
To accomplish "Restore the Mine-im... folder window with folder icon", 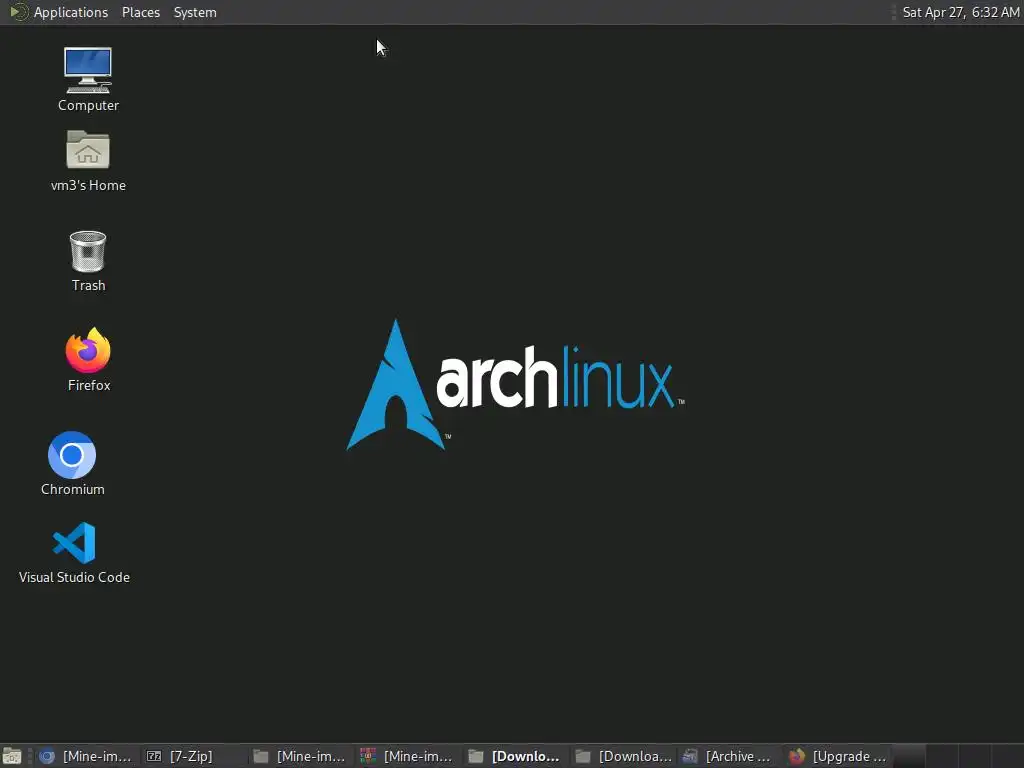I will tap(300, 756).
